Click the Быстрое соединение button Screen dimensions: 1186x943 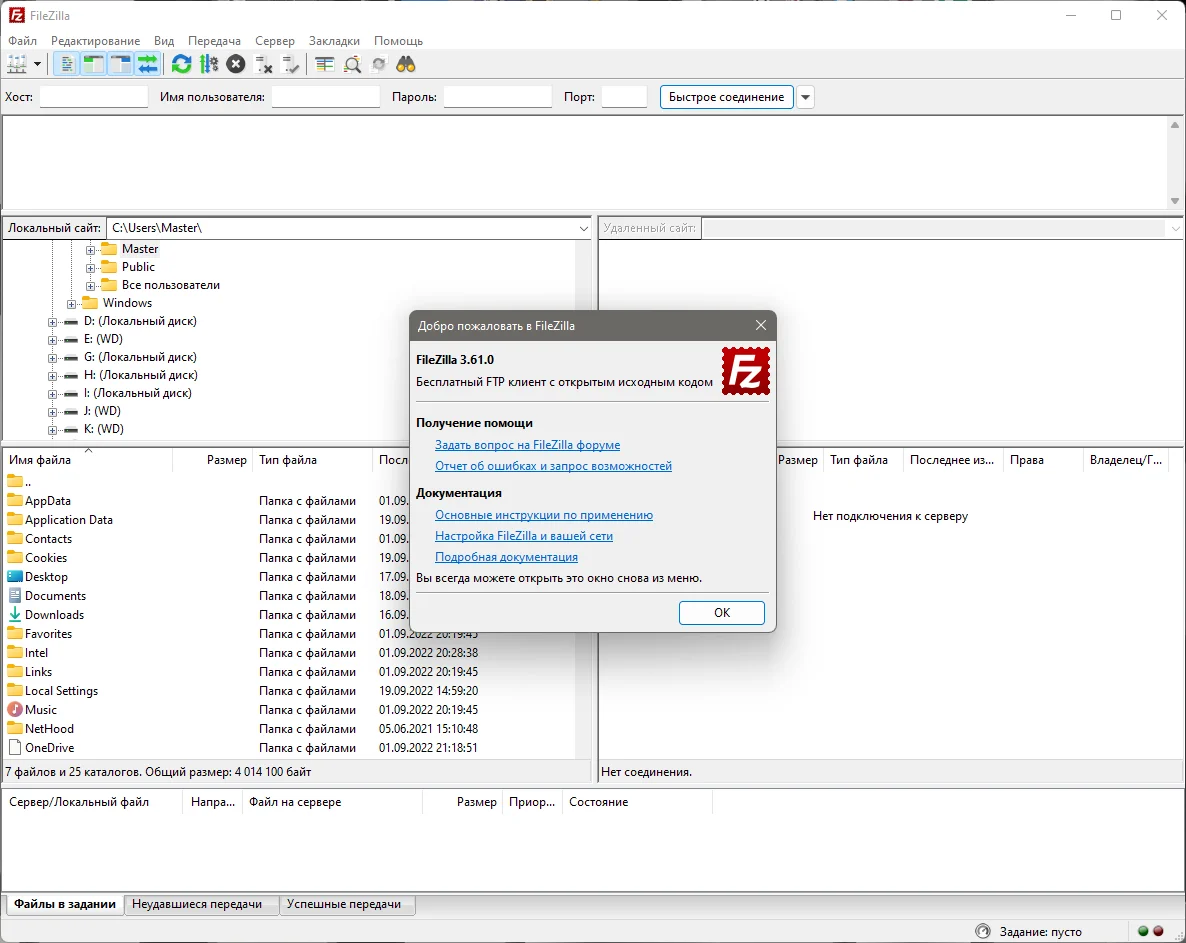(726, 97)
